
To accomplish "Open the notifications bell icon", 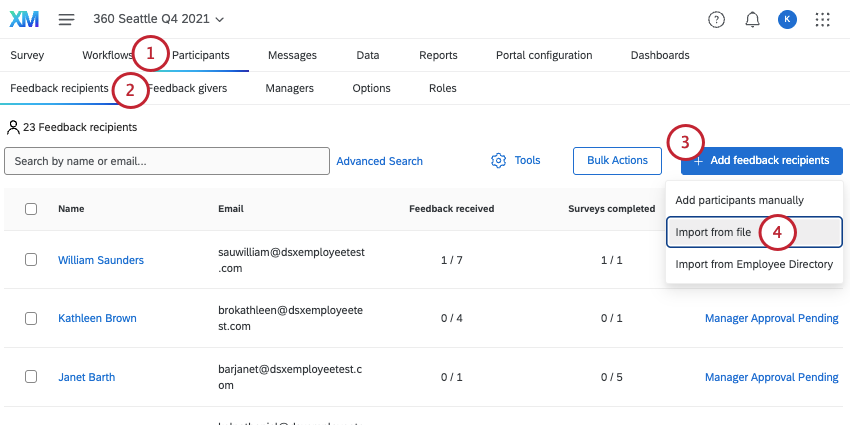I will pyautogui.click(x=752, y=20).
